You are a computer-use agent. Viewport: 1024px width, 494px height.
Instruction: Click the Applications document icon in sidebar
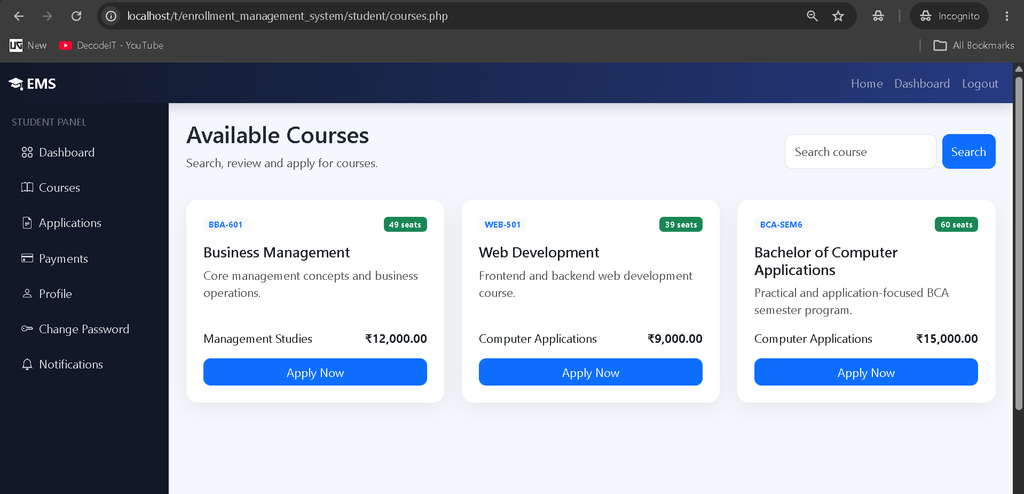coord(27,223)
